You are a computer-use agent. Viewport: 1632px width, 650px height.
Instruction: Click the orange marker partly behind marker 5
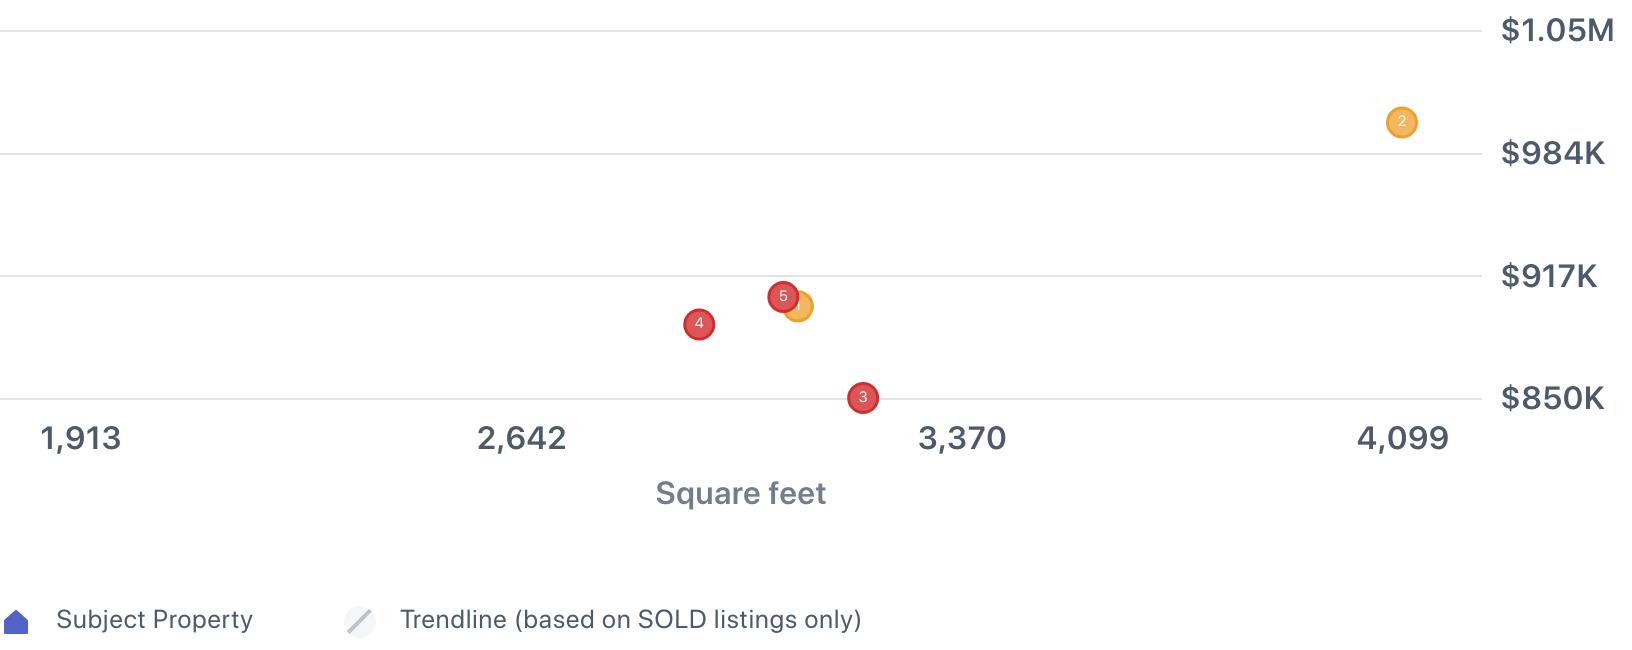[x=803, y=309]
